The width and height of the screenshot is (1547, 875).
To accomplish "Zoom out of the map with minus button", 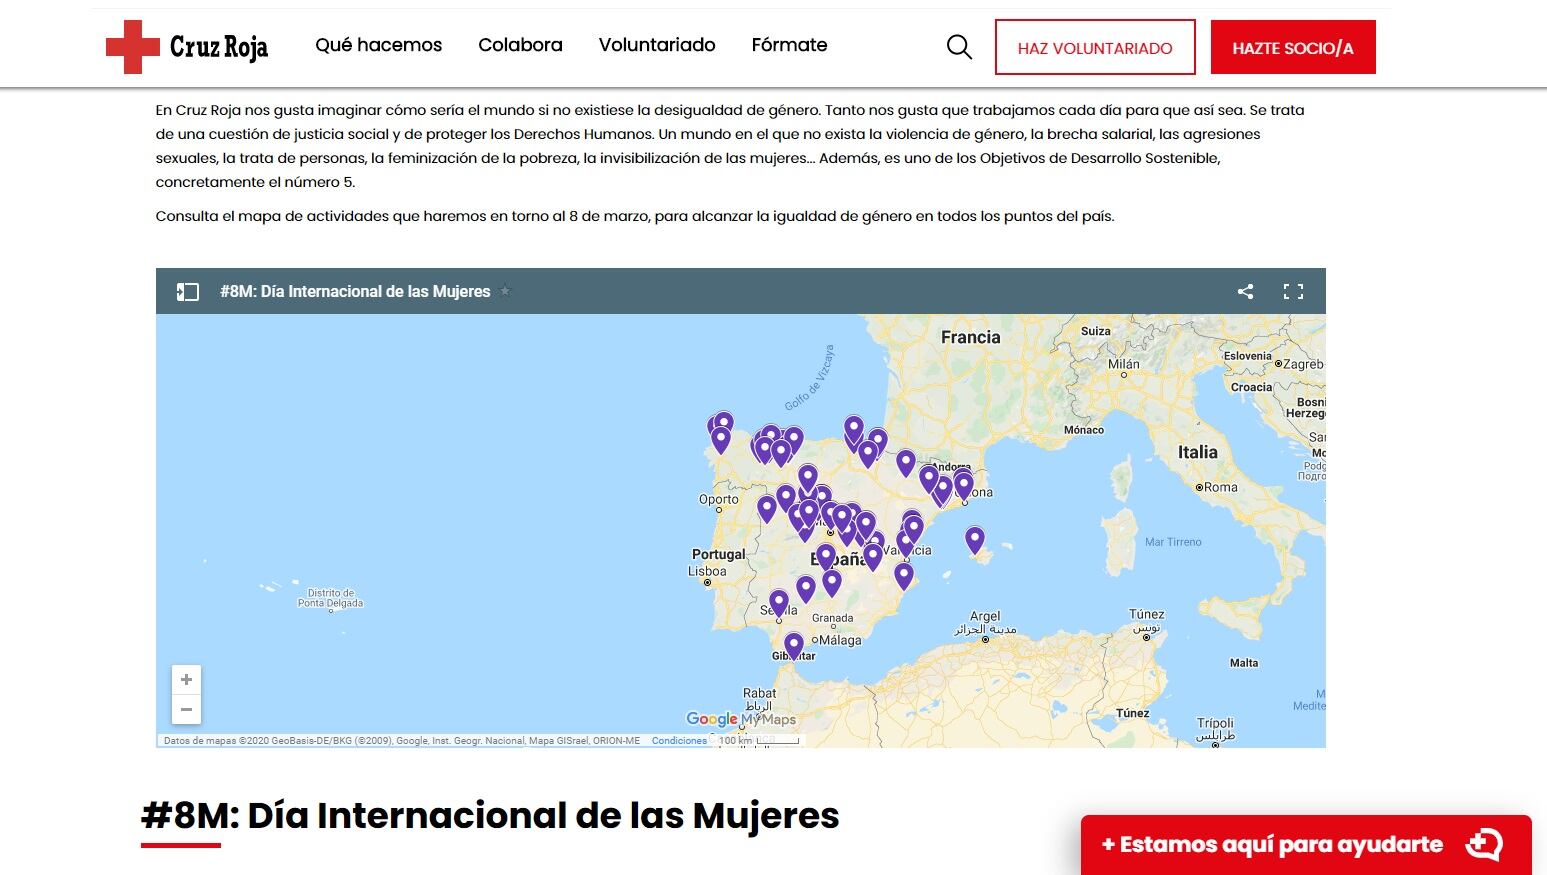I will pos(186,709).
